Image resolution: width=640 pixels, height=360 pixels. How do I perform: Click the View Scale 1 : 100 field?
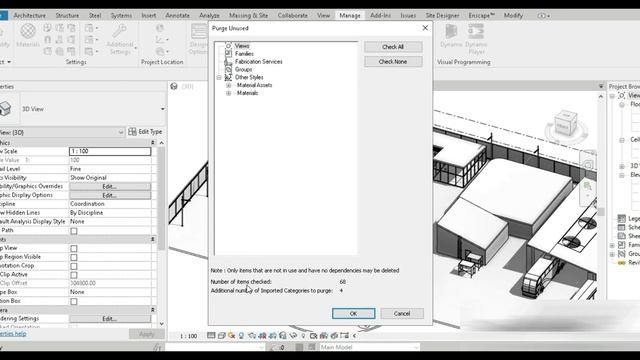(x=110, y=151)
